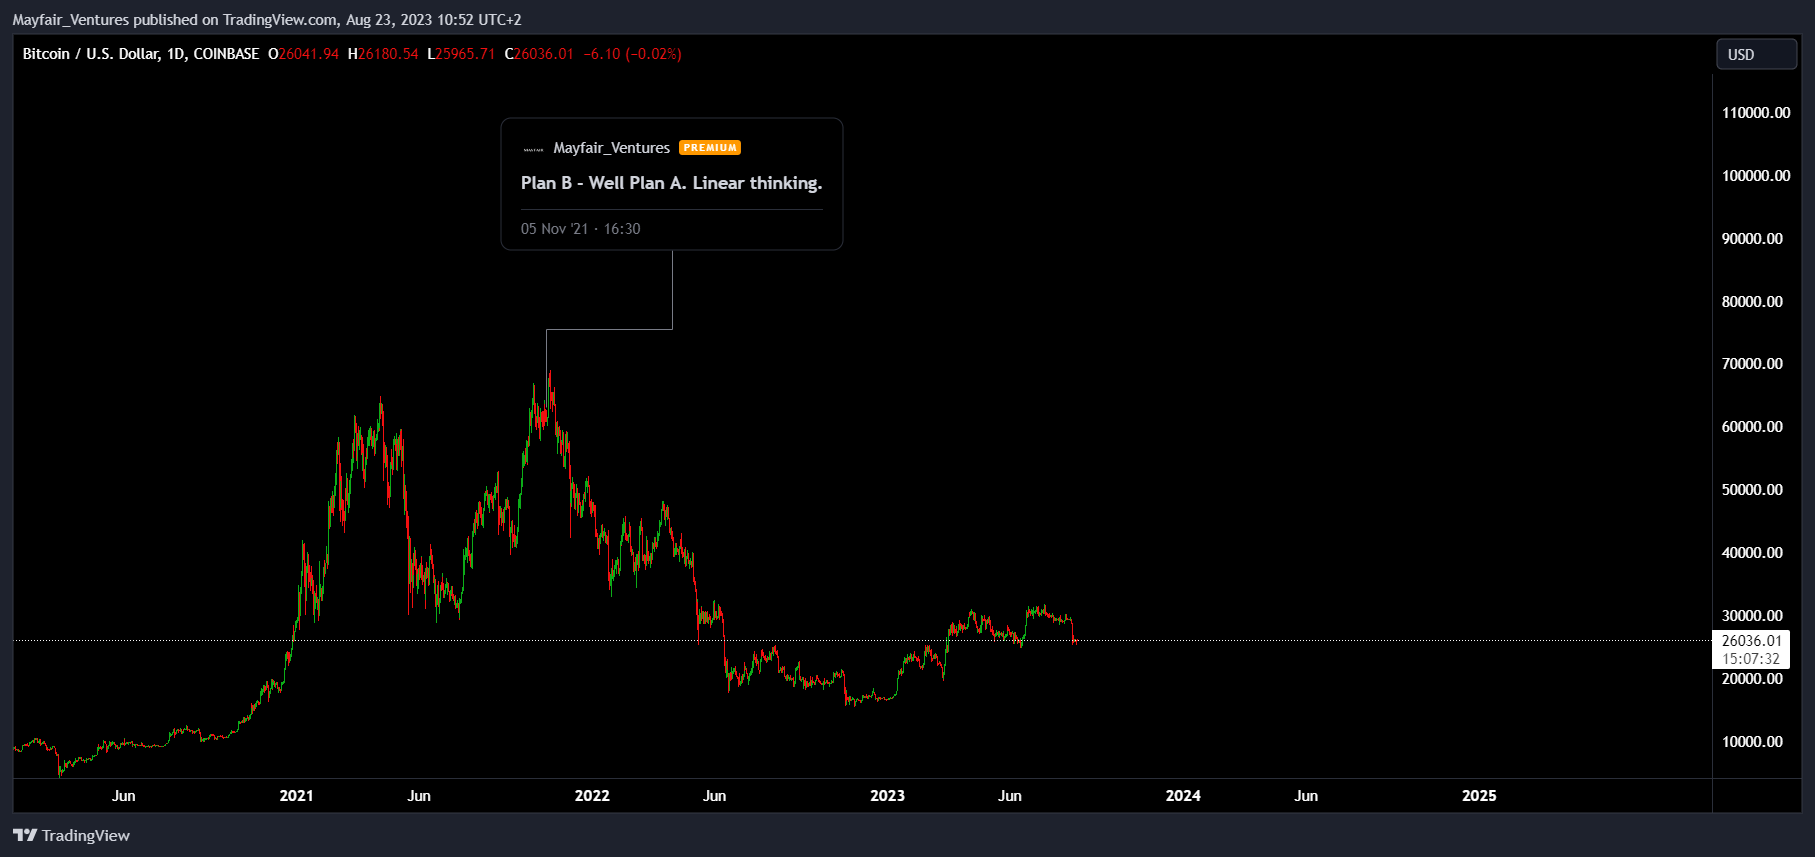Click the note date '05 Nov '21 · 16:30'
This screenshot has width=1815, height=857.
tap(580, 229)
